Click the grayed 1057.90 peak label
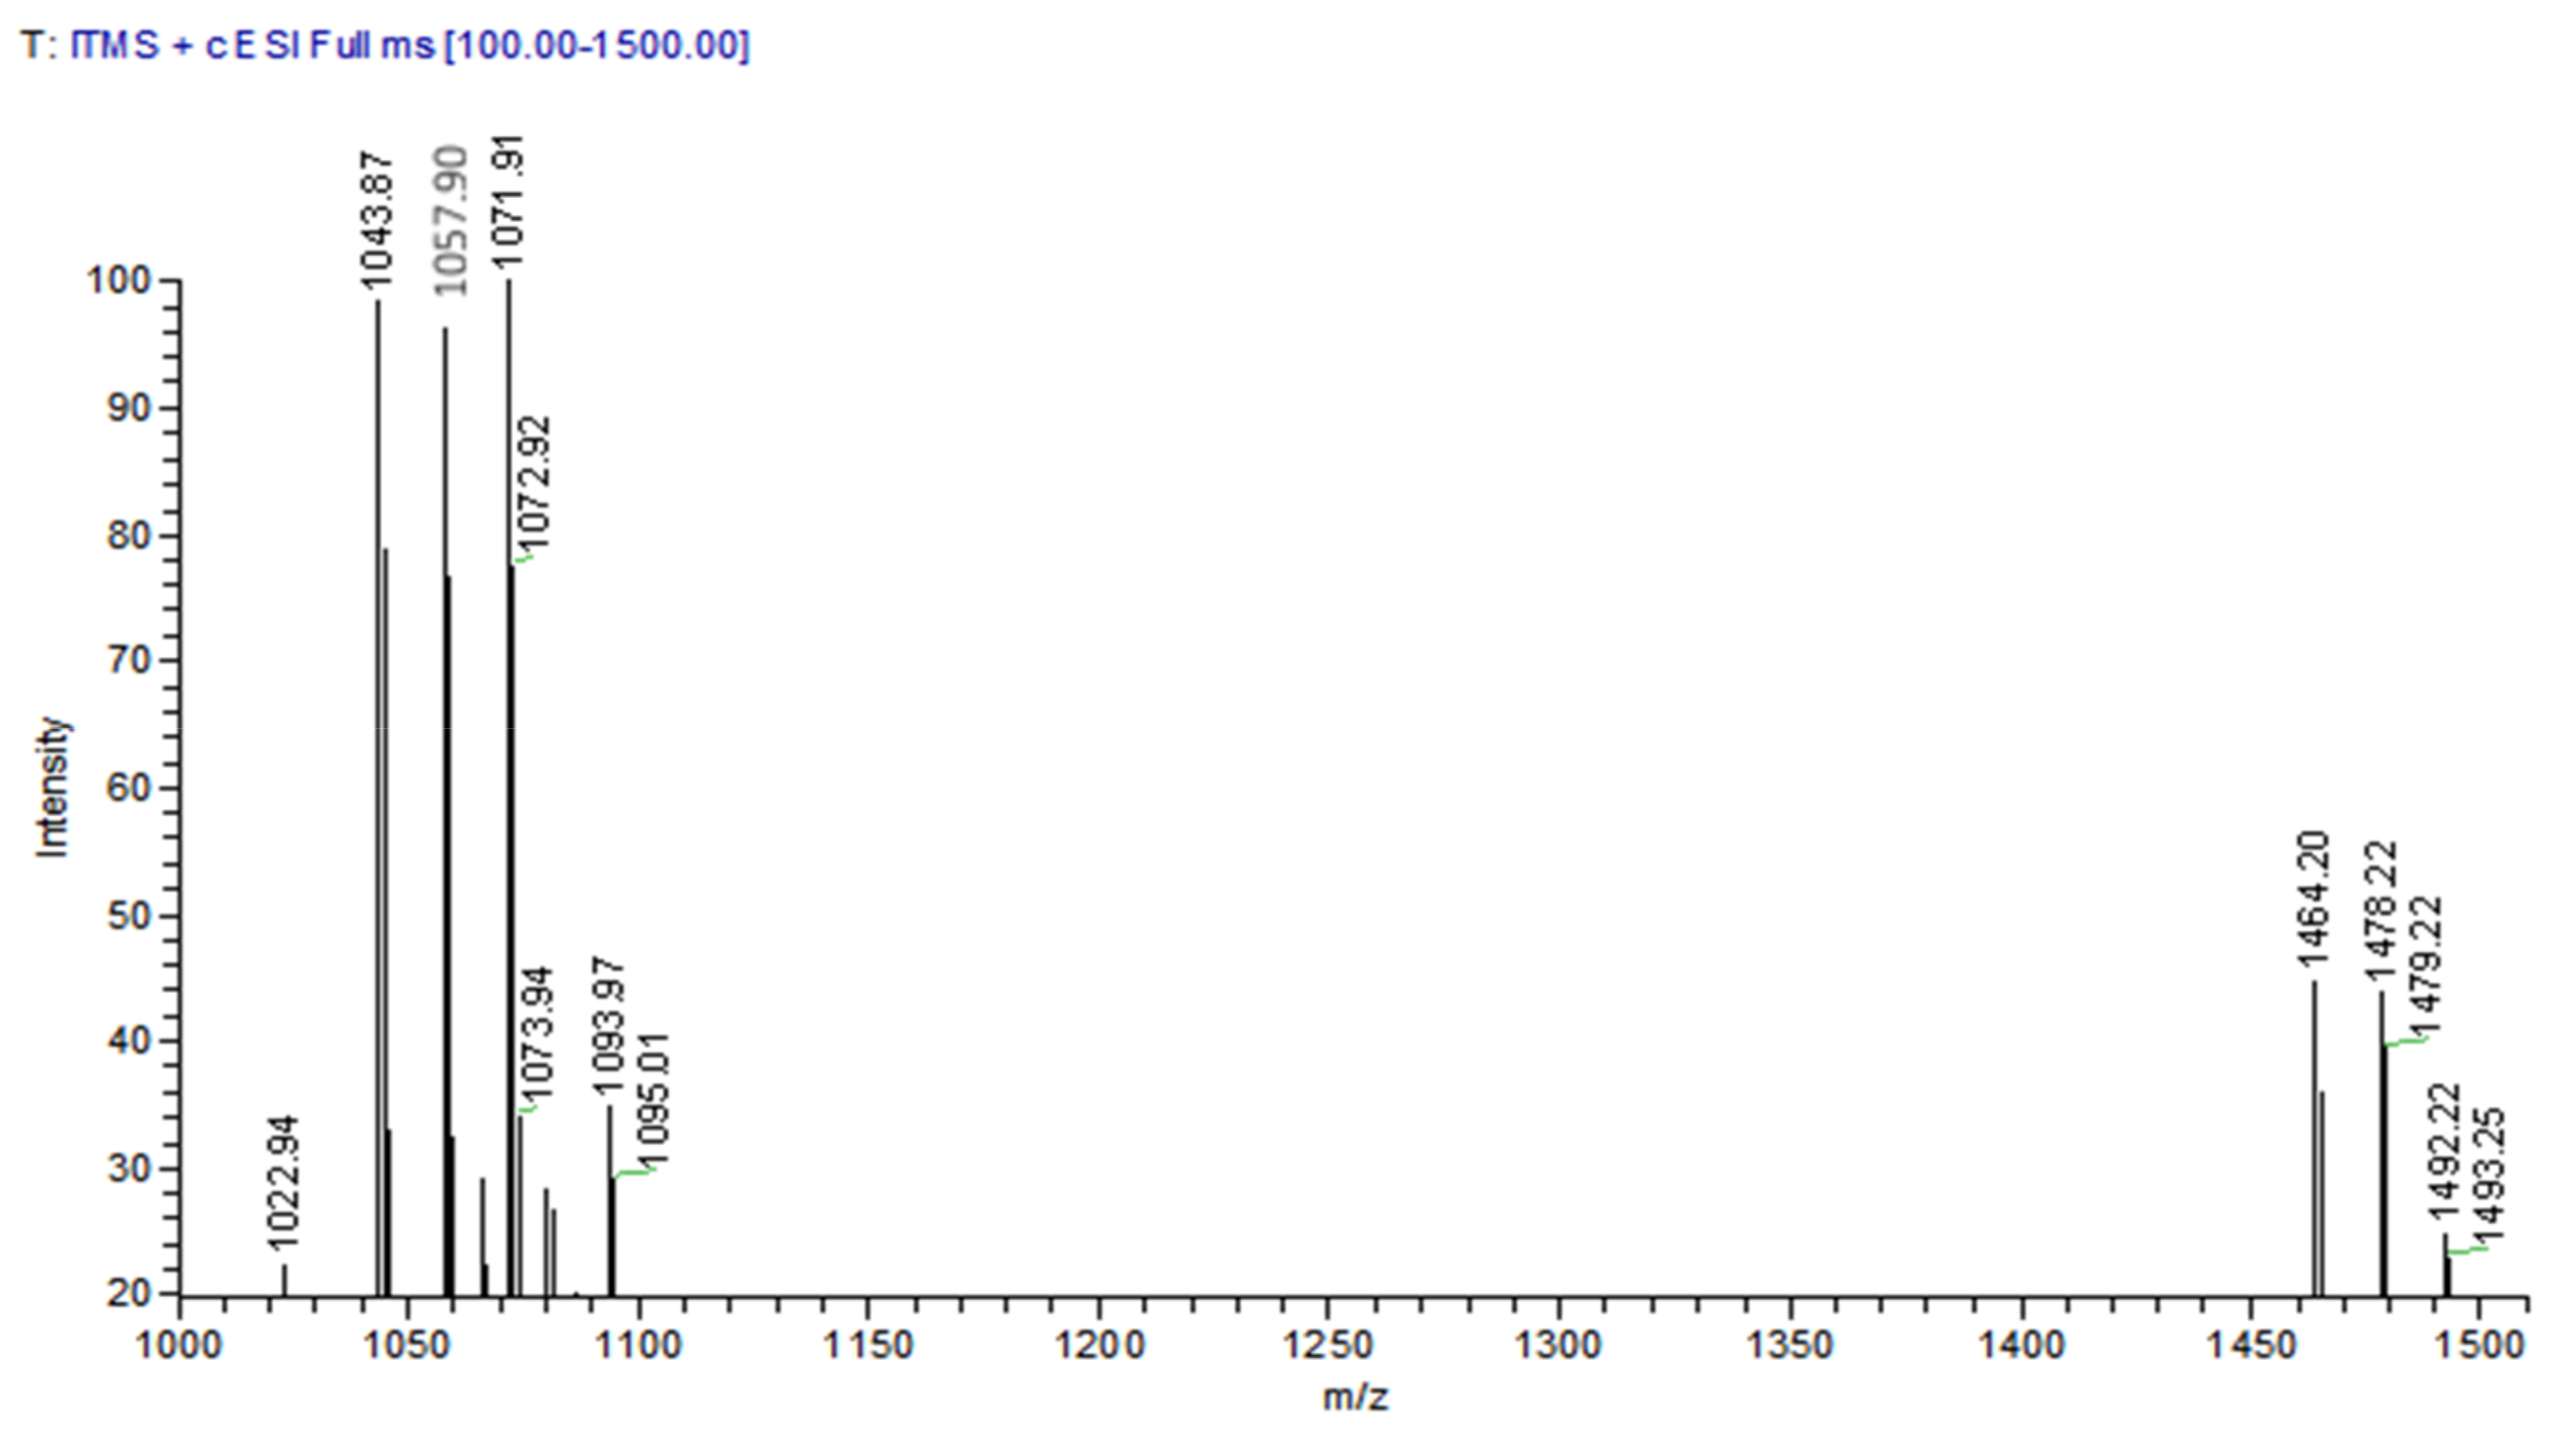This screenshot has width=2576, height=1444. point(451,220)
